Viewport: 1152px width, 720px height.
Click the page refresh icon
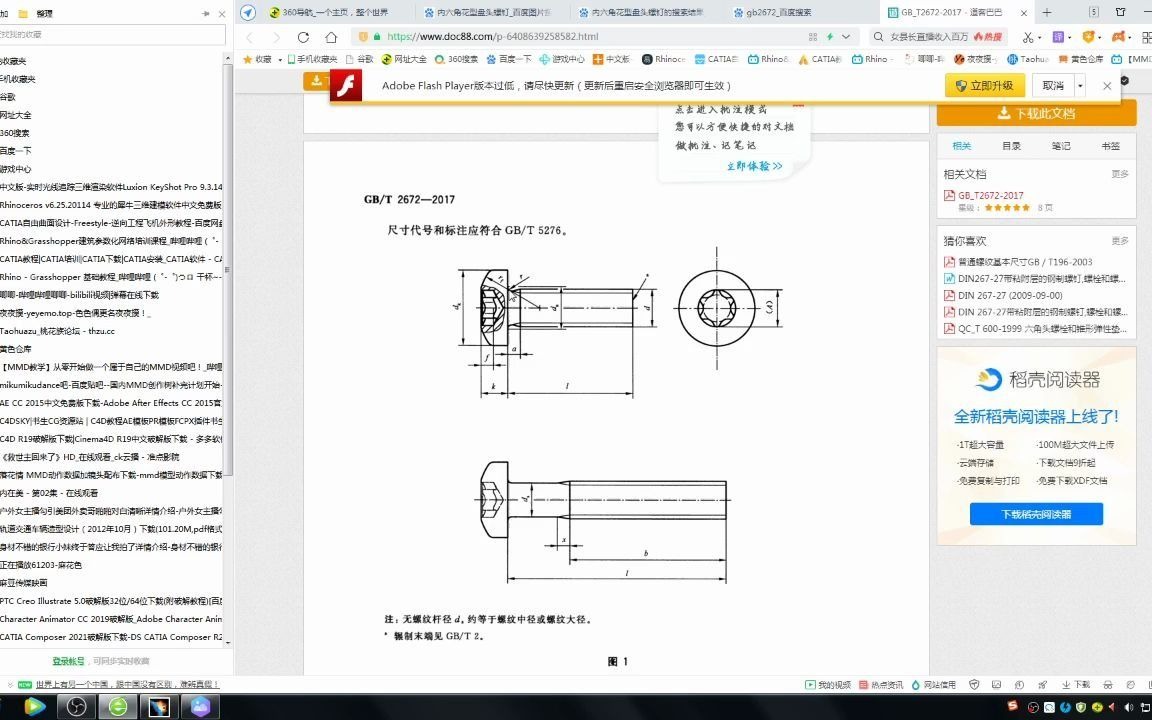click(x=303, y=35)
